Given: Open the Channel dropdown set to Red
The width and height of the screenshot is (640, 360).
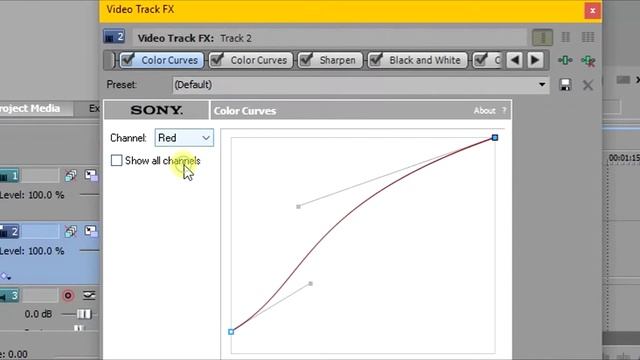Looking at the screenshot, I should click(184, 138).
